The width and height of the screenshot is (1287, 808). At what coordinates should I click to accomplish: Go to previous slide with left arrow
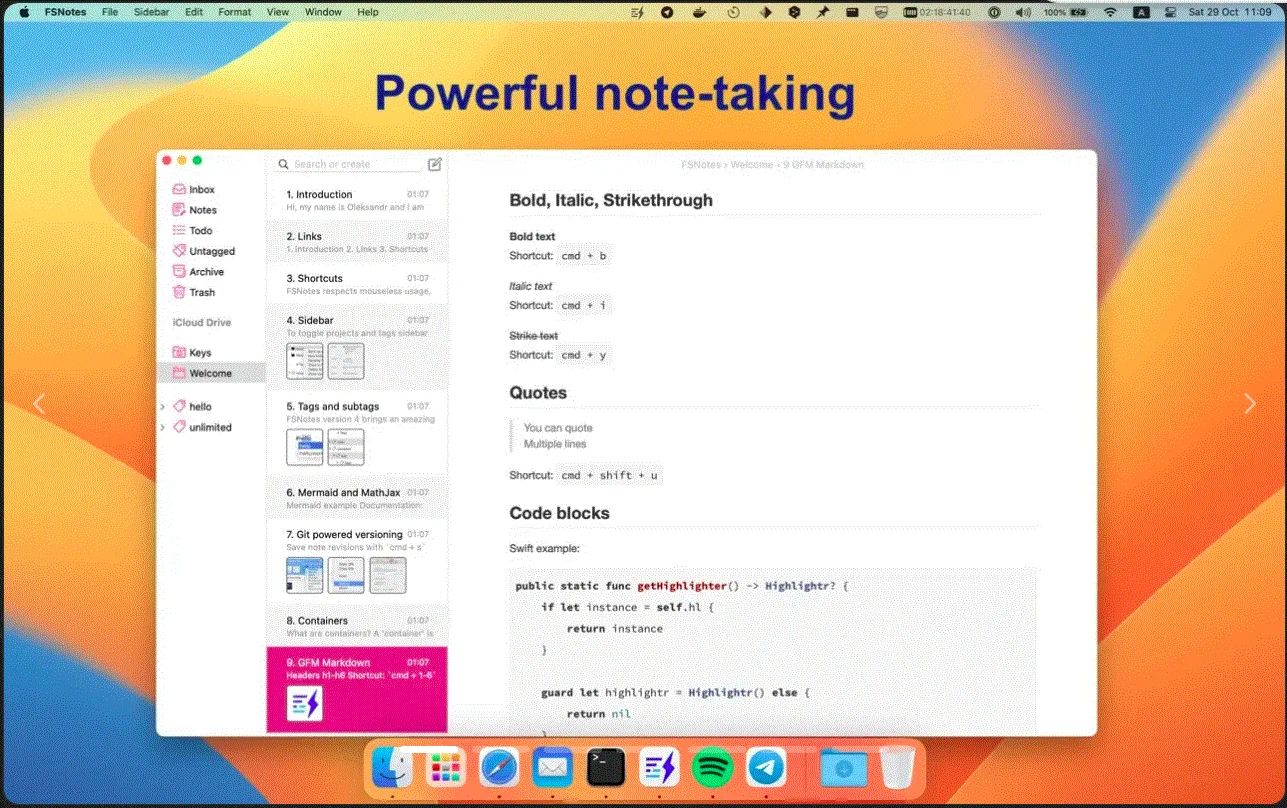(39, 404)
